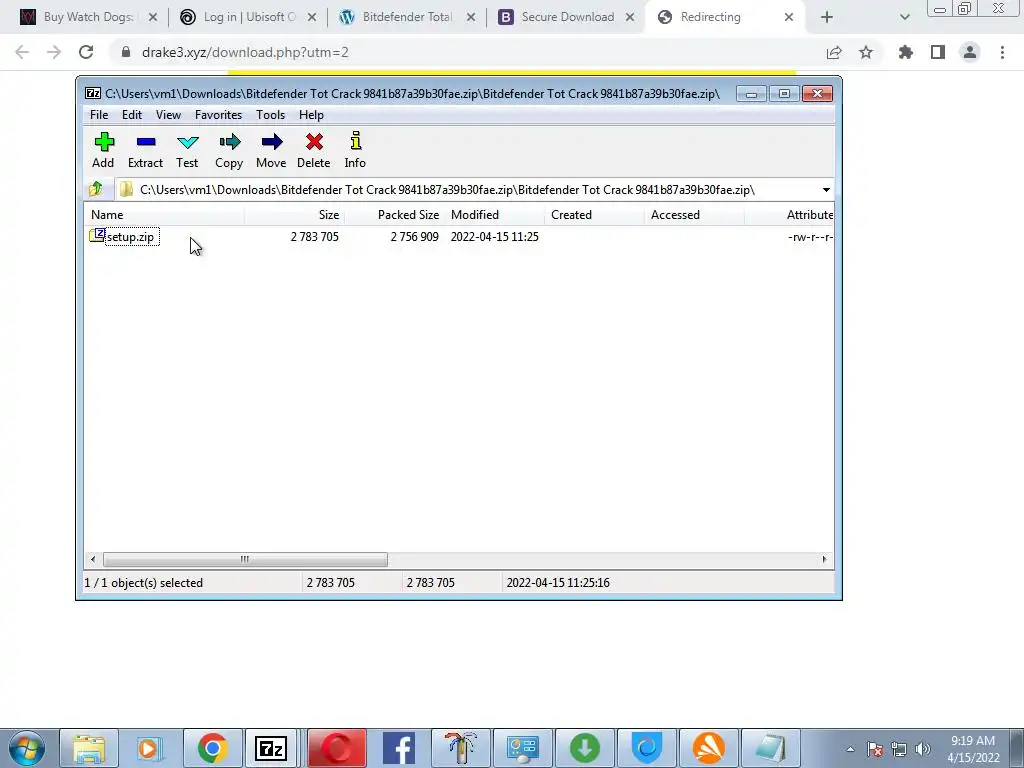This screenshot has width=1024, height=768.
Task: Sort by the Attributes column header
Action: point(790,215)
